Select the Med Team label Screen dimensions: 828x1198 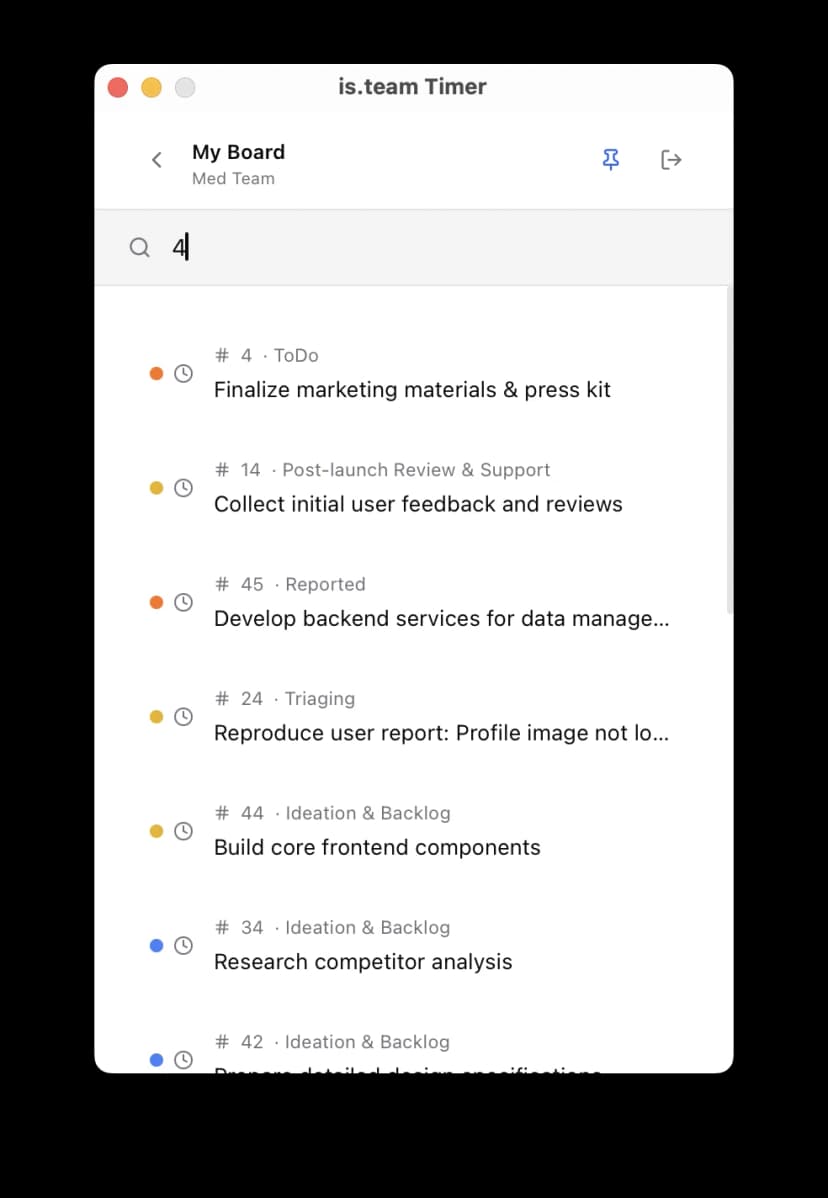[x=234, y=178]
